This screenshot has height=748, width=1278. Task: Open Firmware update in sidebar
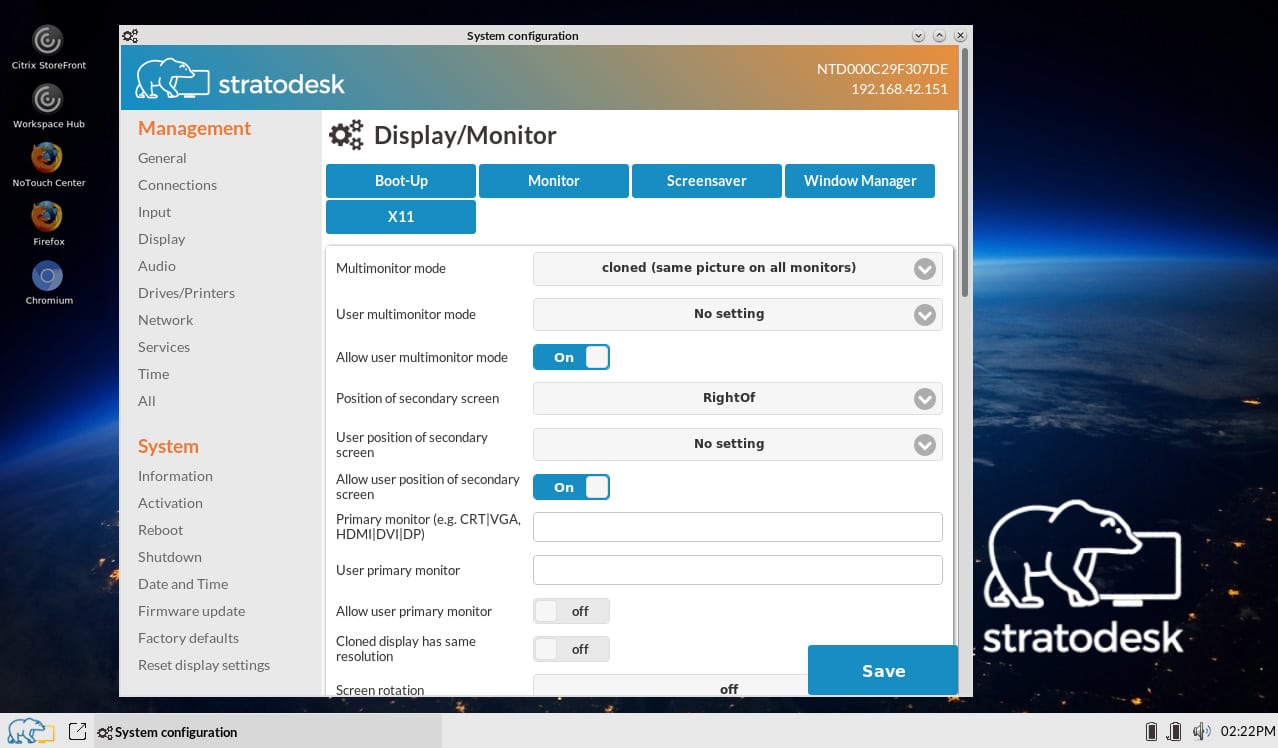coord(191,611)
